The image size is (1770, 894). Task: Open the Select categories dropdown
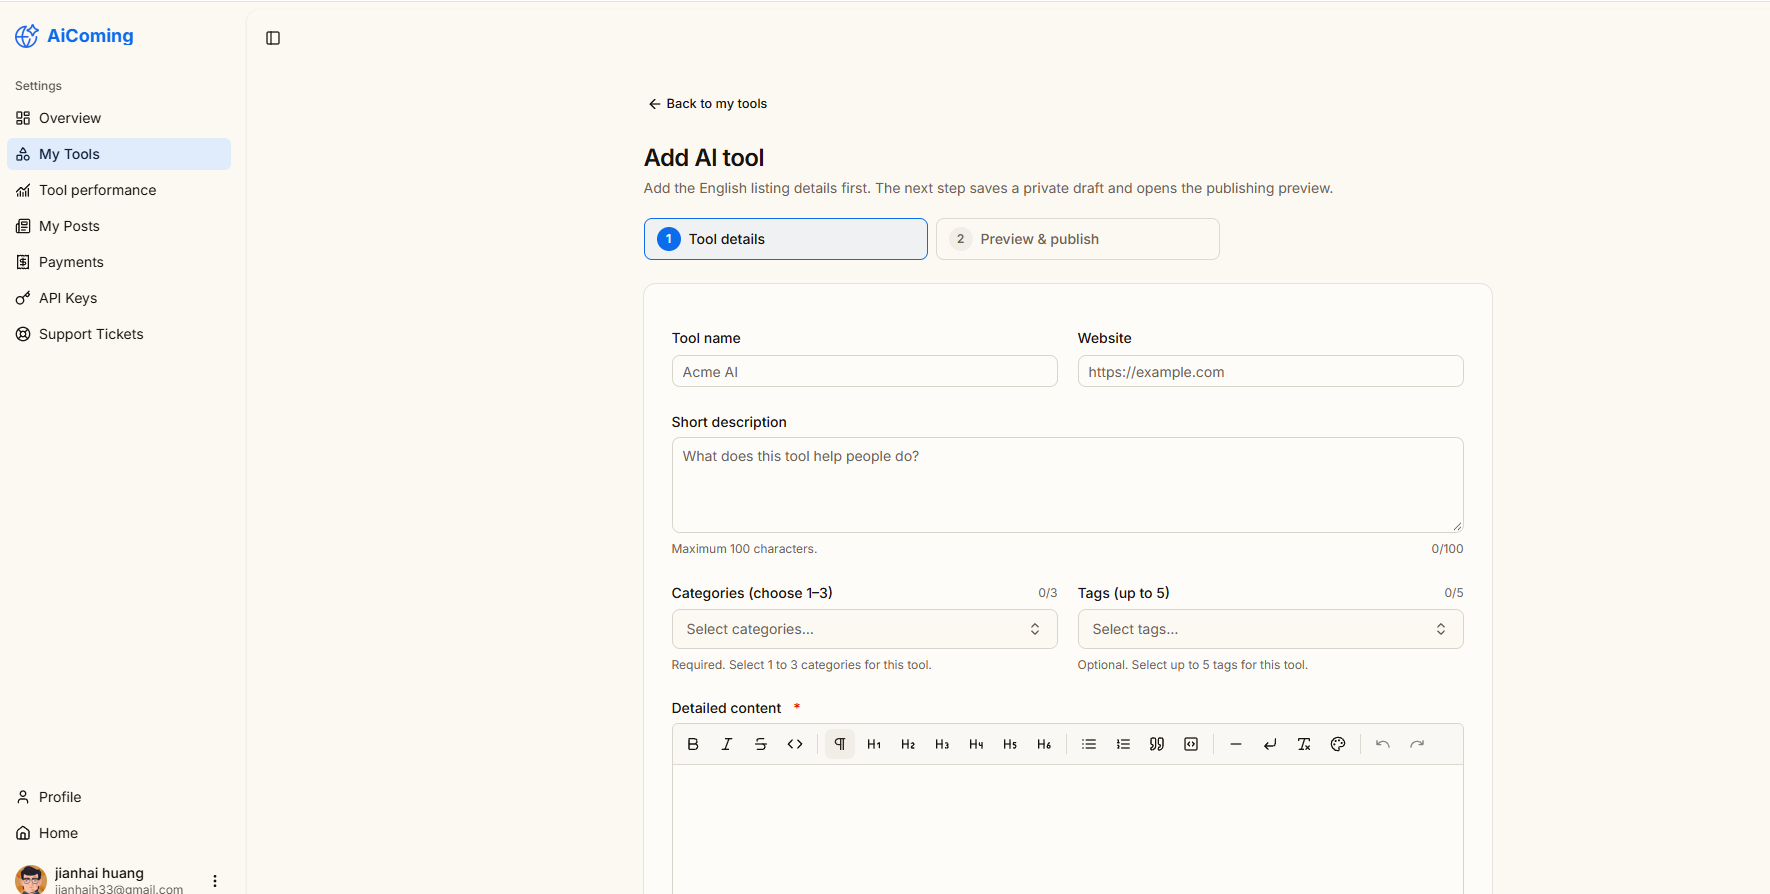(864, 629)
